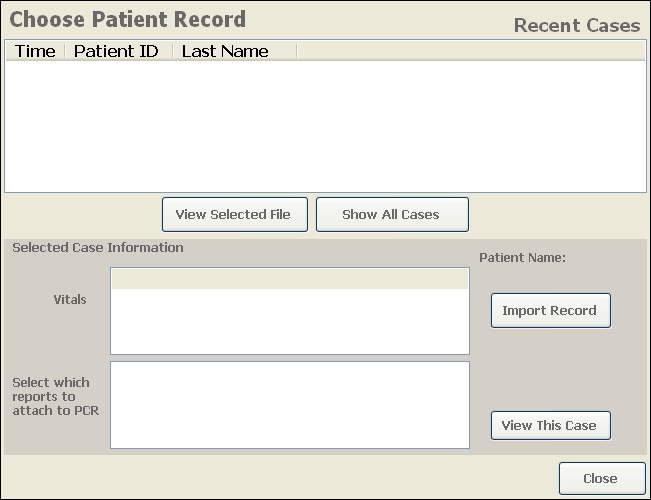This screenshot has height=500, width=651.
Task: Sort cases by the Time column header
Action: (35, 51)
